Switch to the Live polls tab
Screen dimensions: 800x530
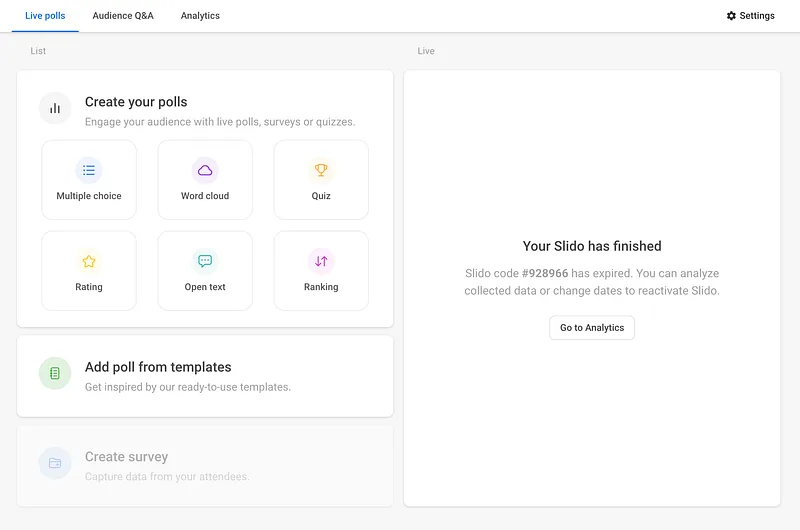pyautogui.click(x=45, y=16)
